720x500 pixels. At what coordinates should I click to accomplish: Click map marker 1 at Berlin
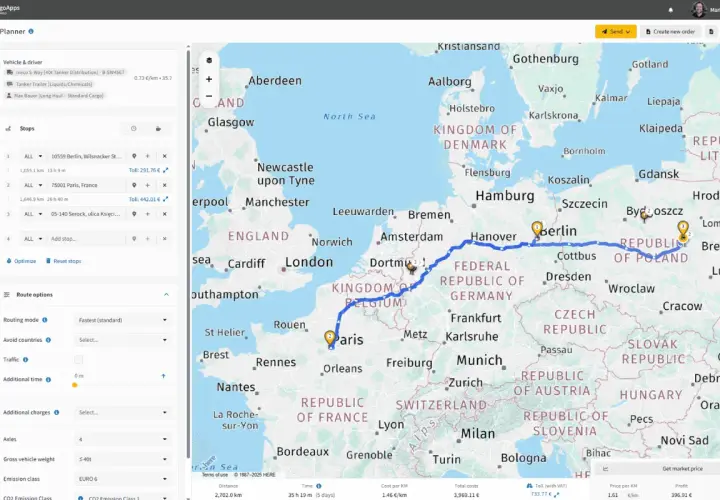click(x=537, y=229)
